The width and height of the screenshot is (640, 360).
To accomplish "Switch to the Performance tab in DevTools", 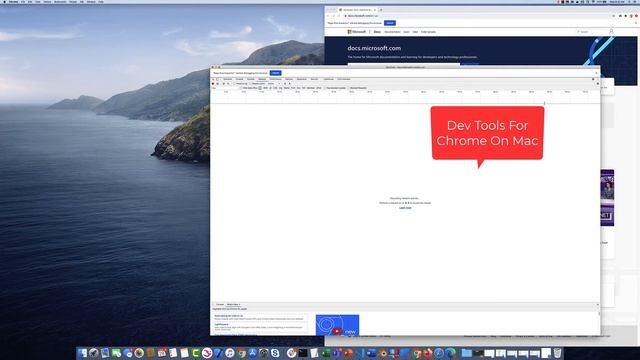I will [276, 79].
